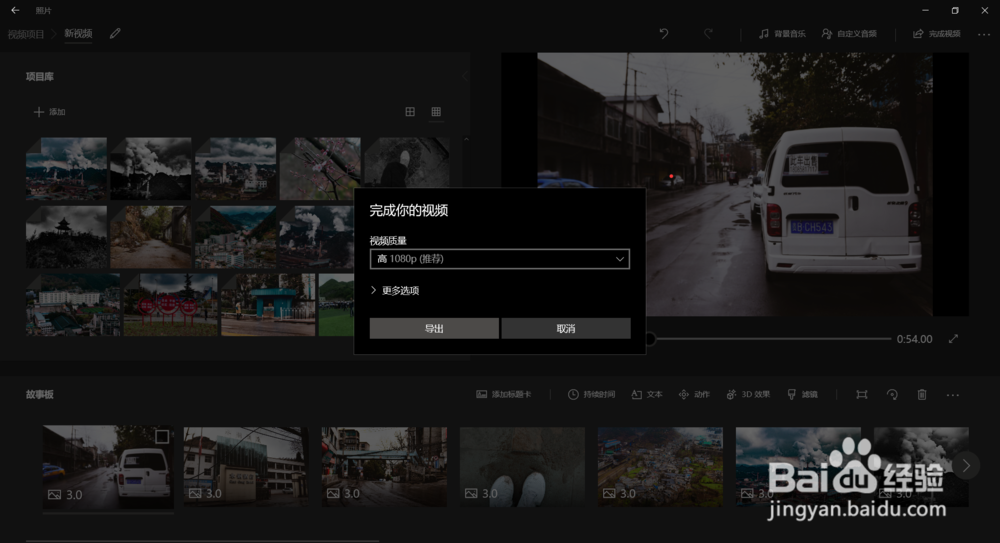This screenshot has height=543, width=1000.
Task: Open top-right more options ellipsis
Action: (x=984, y=34)
